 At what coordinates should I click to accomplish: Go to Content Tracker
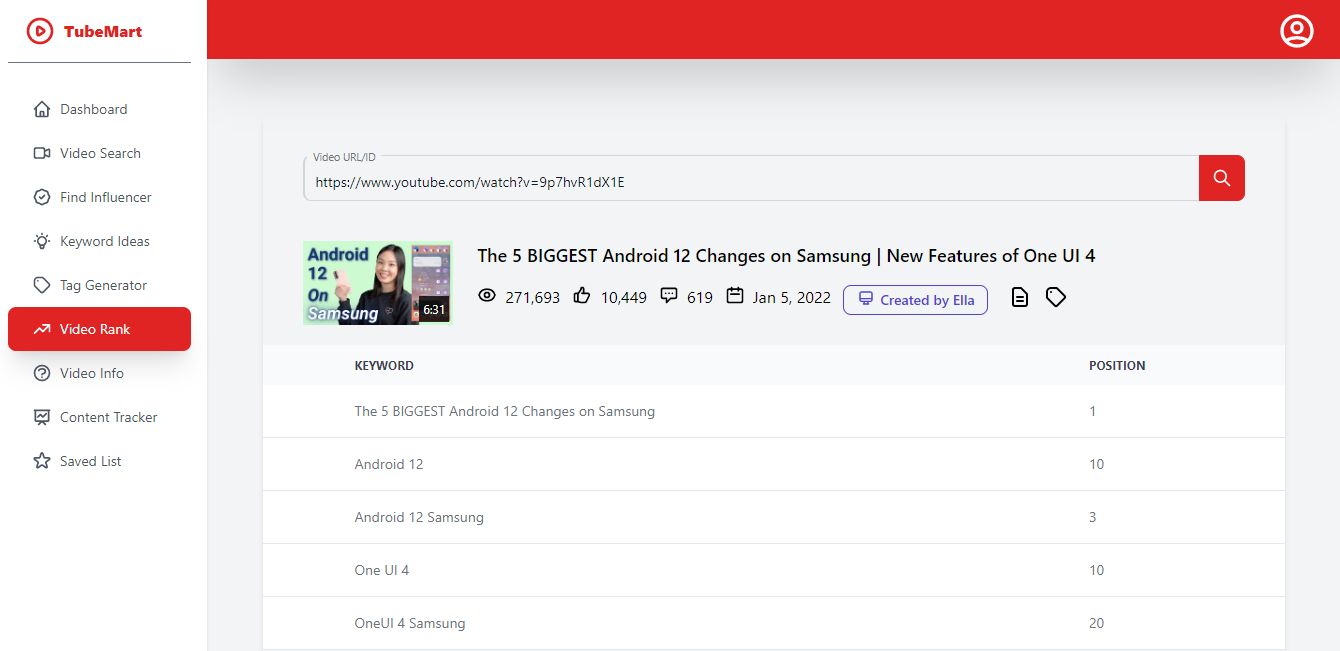click(x=99, y=417)
